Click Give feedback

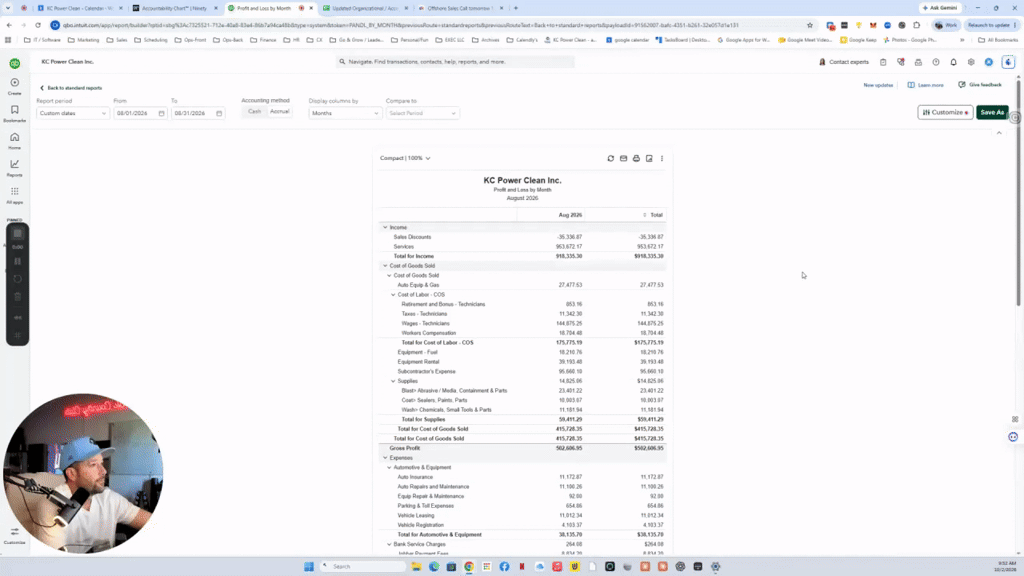point(980,85)
